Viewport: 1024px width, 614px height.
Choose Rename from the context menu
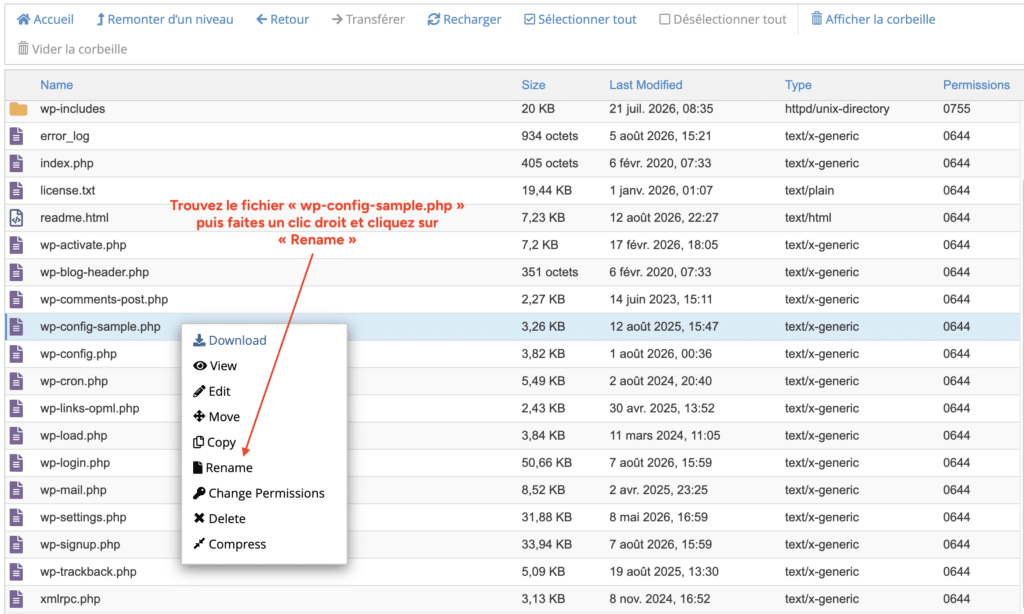click(x=223, y=468)
